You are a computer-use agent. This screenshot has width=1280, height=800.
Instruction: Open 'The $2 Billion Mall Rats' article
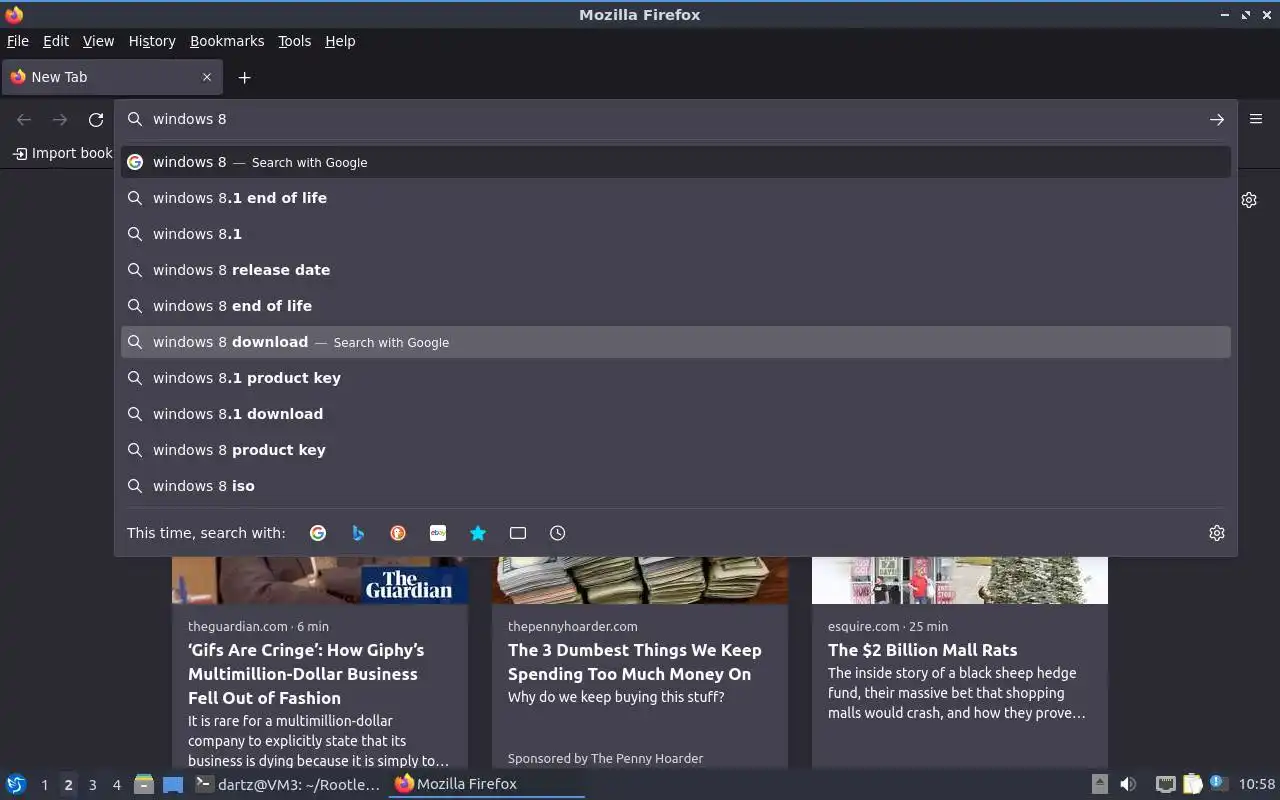tap(922, 650)
